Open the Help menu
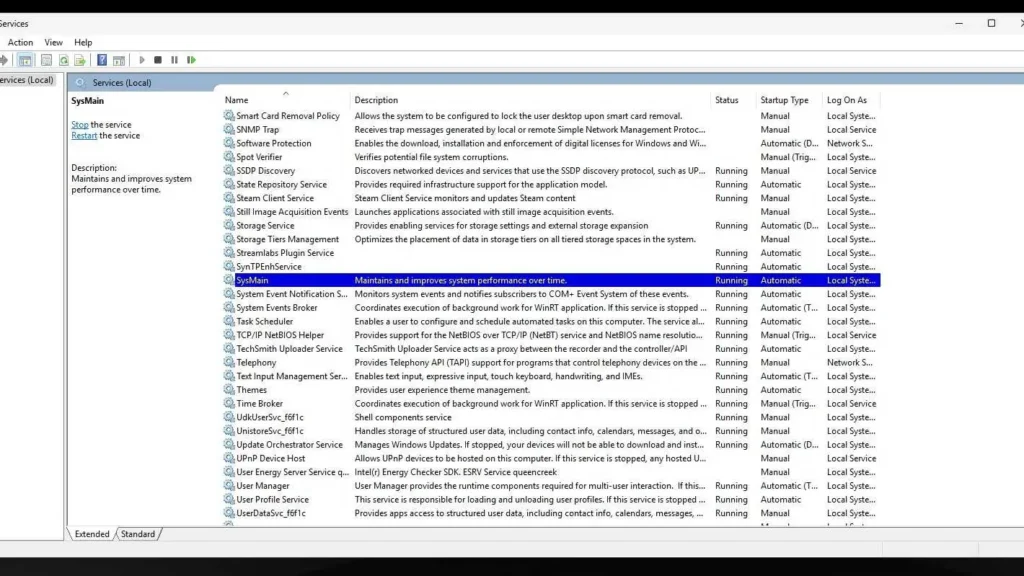This screenshot has width=1024, height=576. click(x=83, y=42)
